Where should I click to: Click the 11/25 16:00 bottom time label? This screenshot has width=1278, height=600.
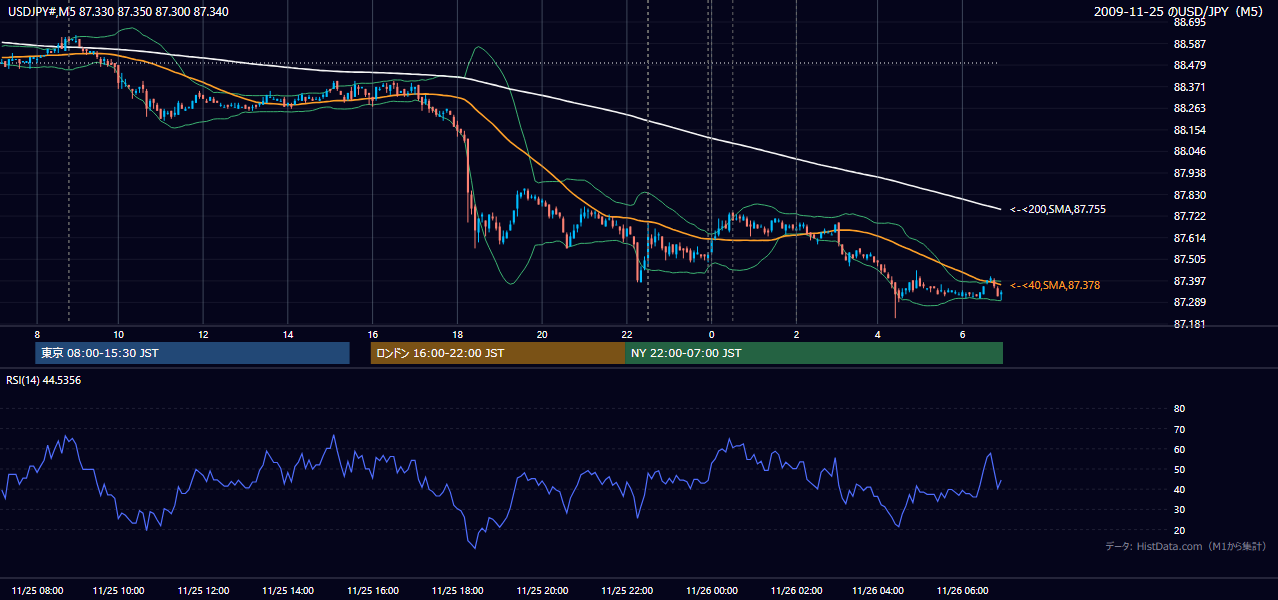click(372, 590)
